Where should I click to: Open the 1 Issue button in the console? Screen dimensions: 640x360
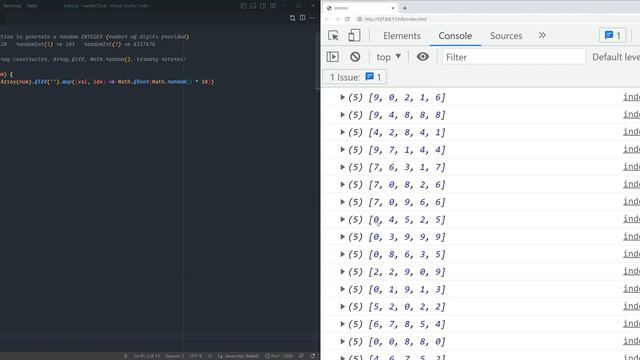[355, 77]
